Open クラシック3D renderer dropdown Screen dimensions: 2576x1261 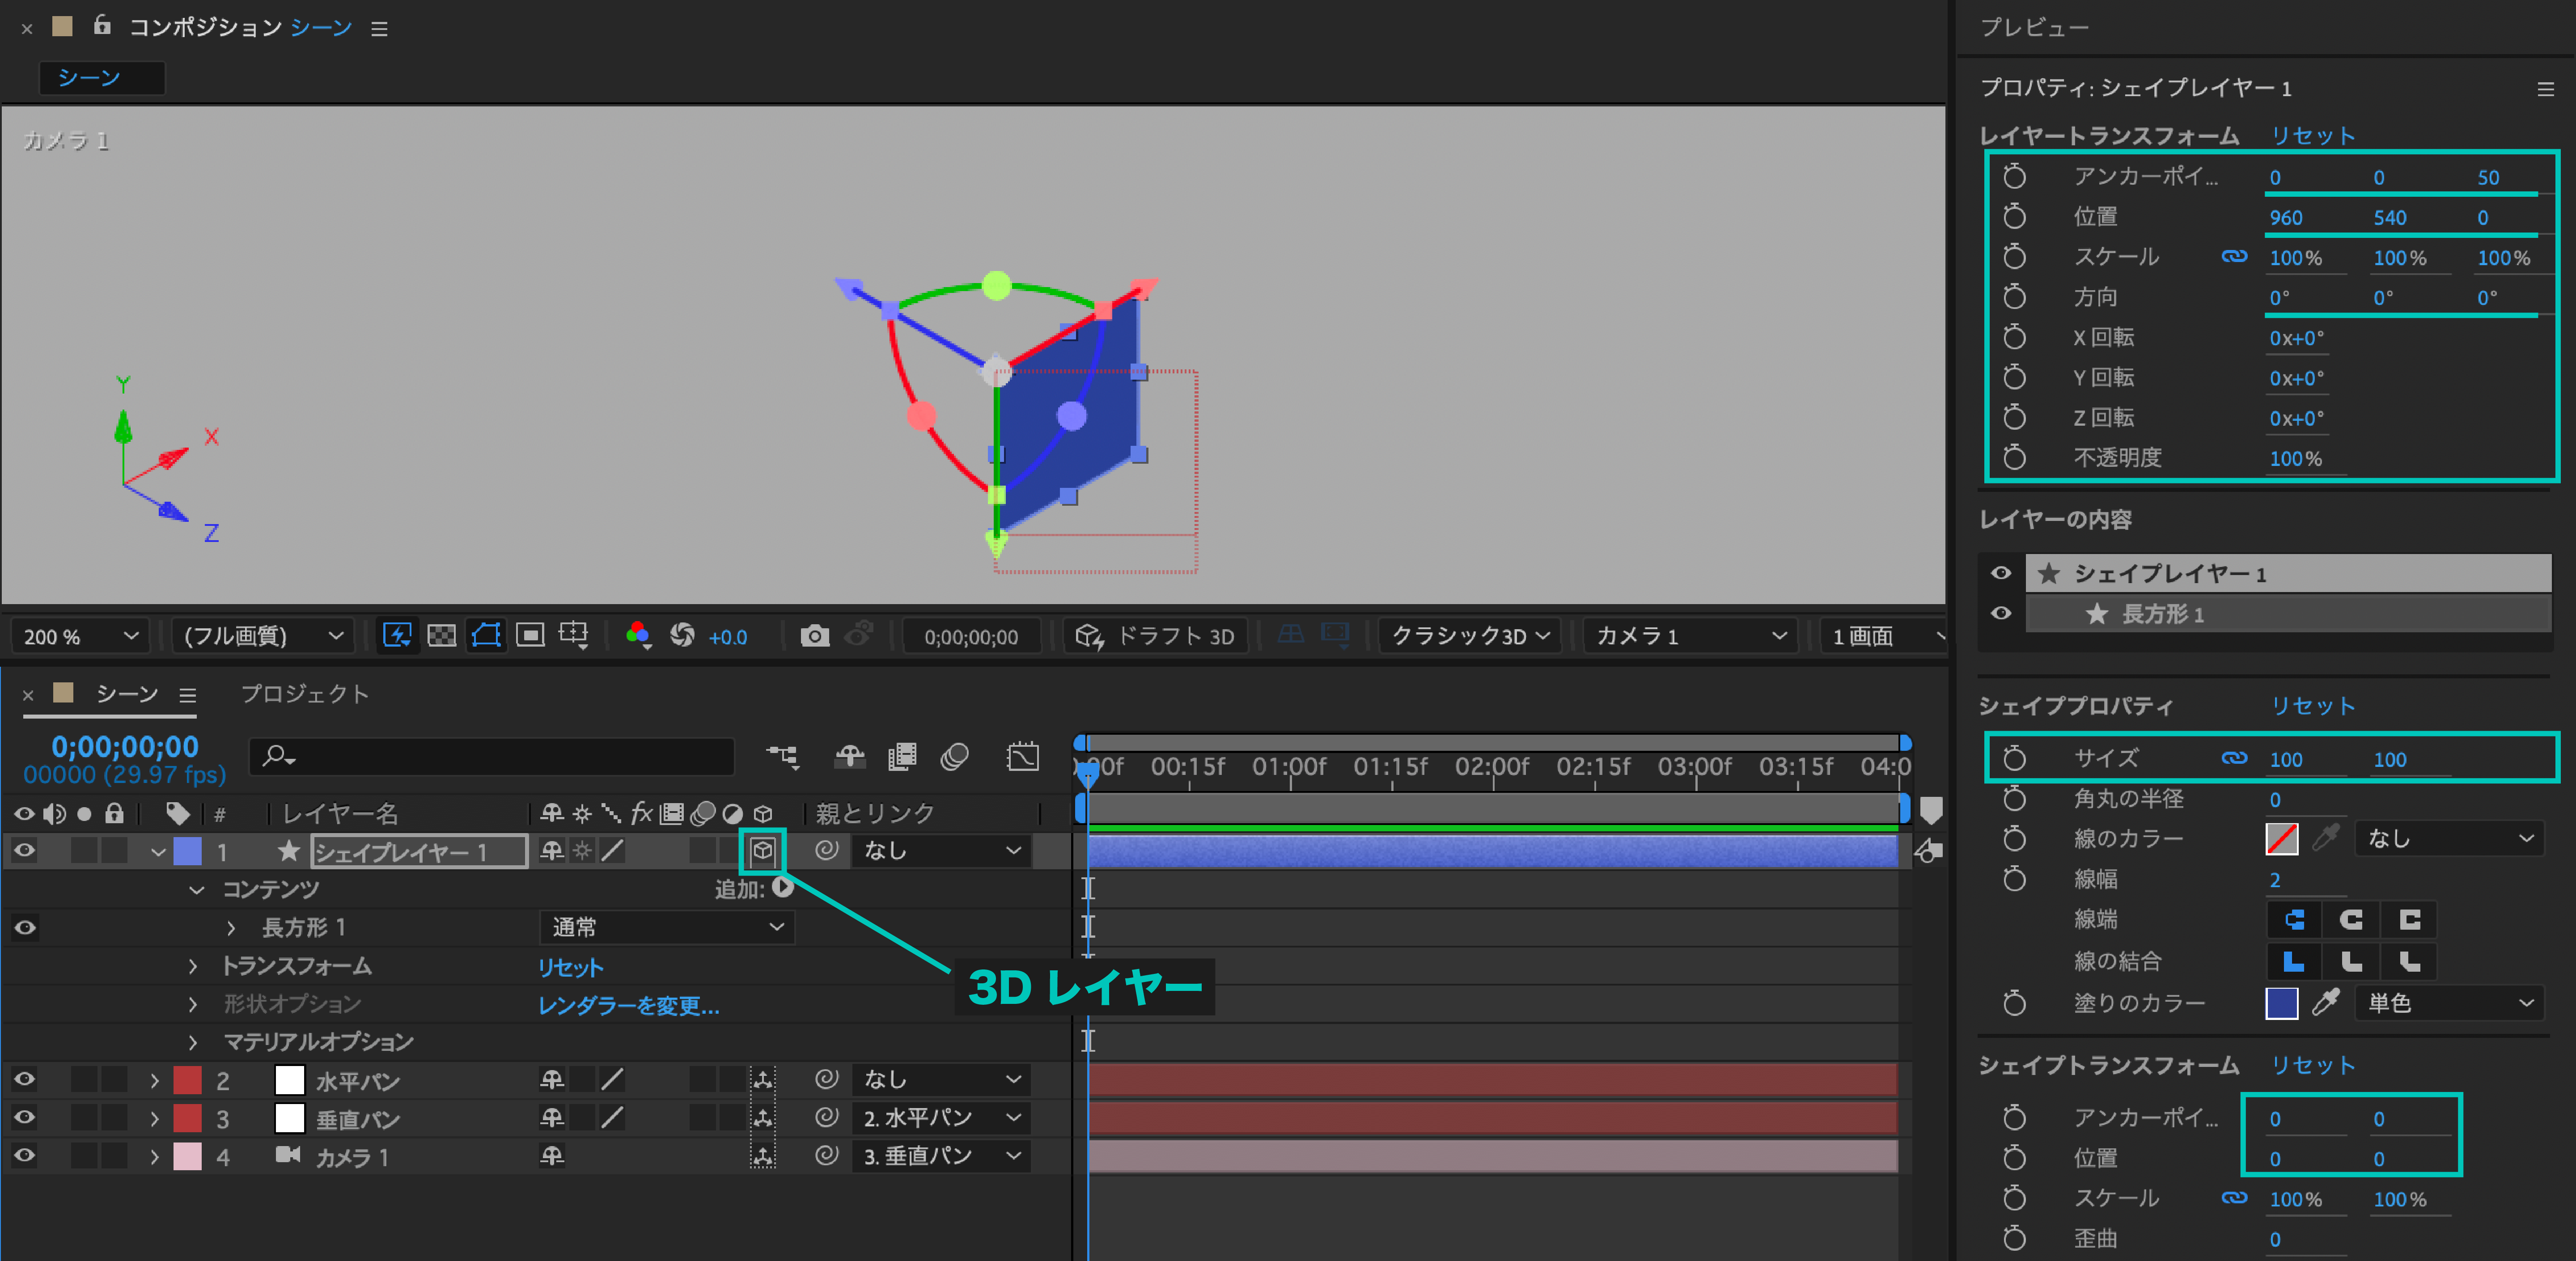point(1470,636)
